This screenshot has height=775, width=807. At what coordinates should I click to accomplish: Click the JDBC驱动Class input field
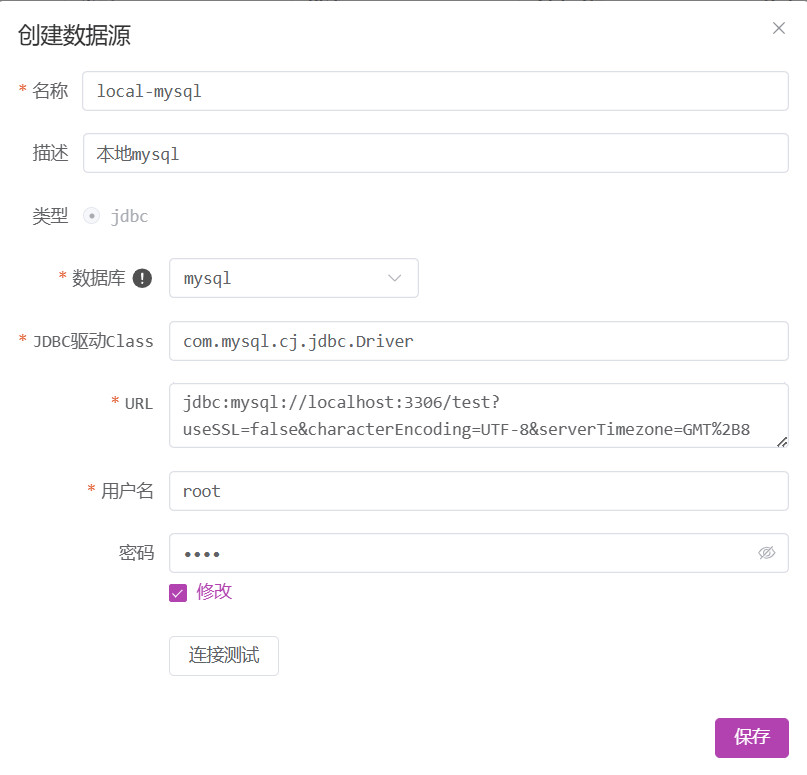tap(478, 341)
